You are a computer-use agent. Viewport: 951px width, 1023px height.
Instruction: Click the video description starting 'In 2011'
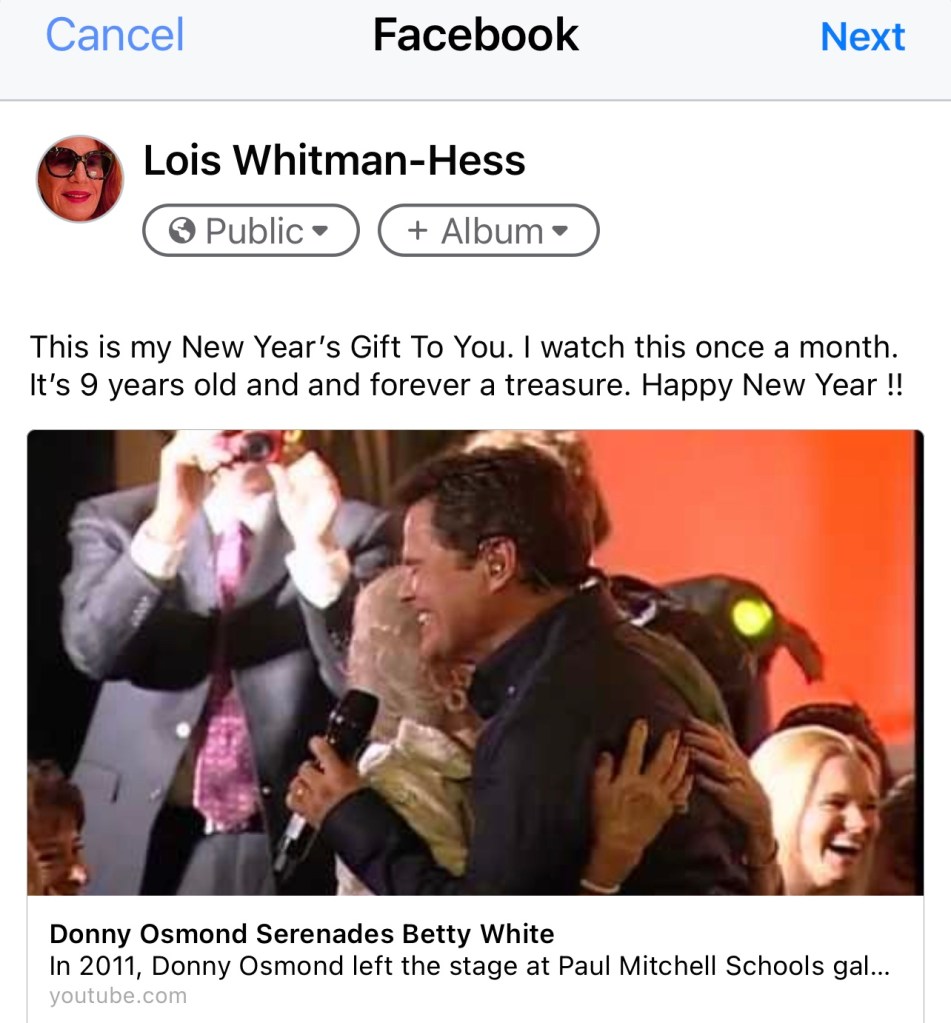(x=470, y=966)
